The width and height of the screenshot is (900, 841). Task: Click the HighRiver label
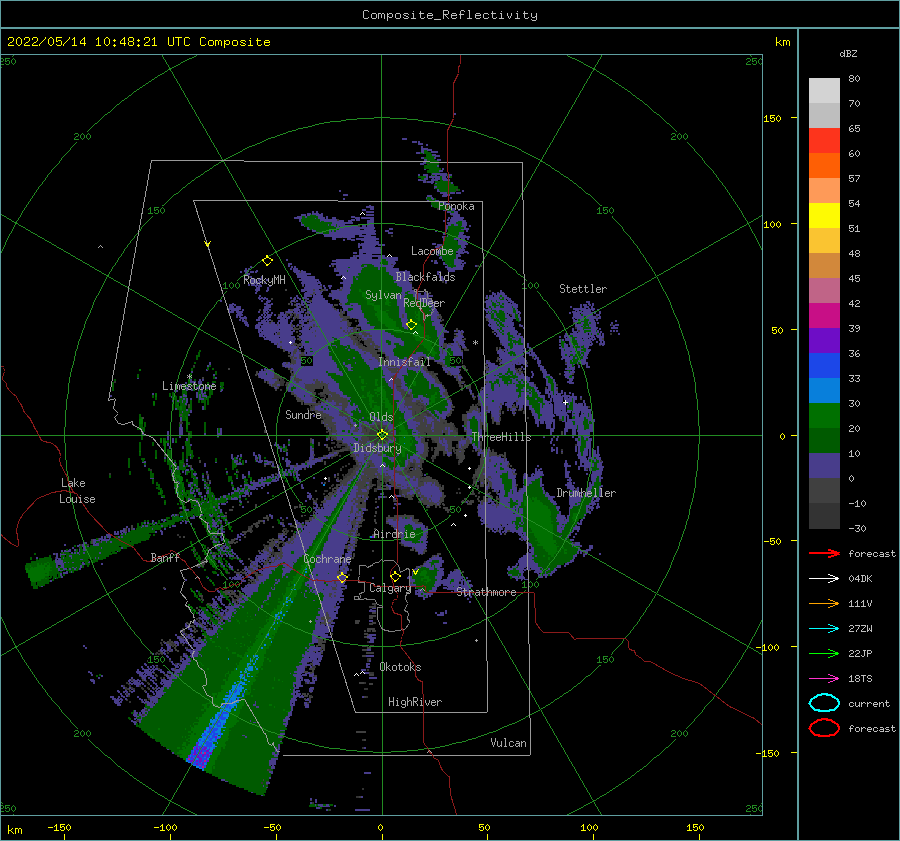[414, 702]
